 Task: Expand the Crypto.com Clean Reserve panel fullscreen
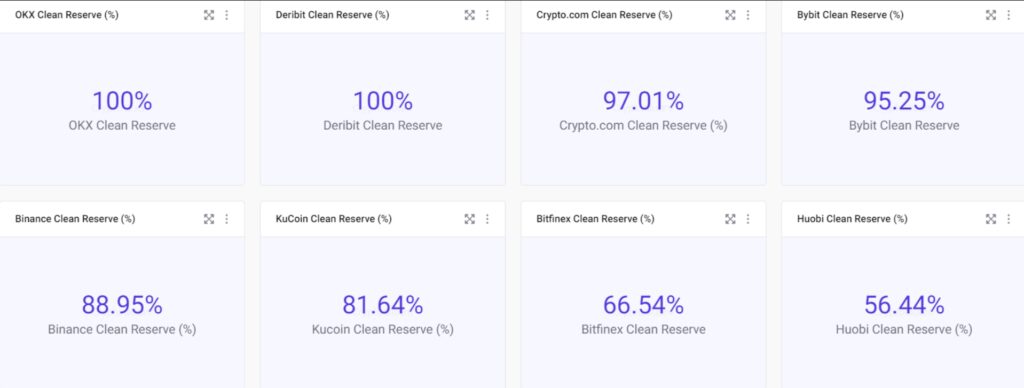[x=730, y=15]
